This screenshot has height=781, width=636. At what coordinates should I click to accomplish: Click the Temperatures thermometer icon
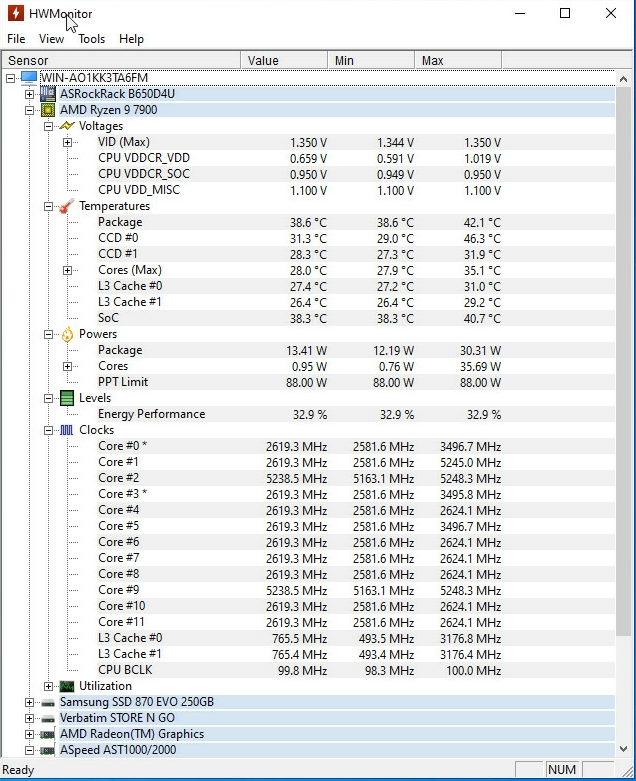point(67,206)
